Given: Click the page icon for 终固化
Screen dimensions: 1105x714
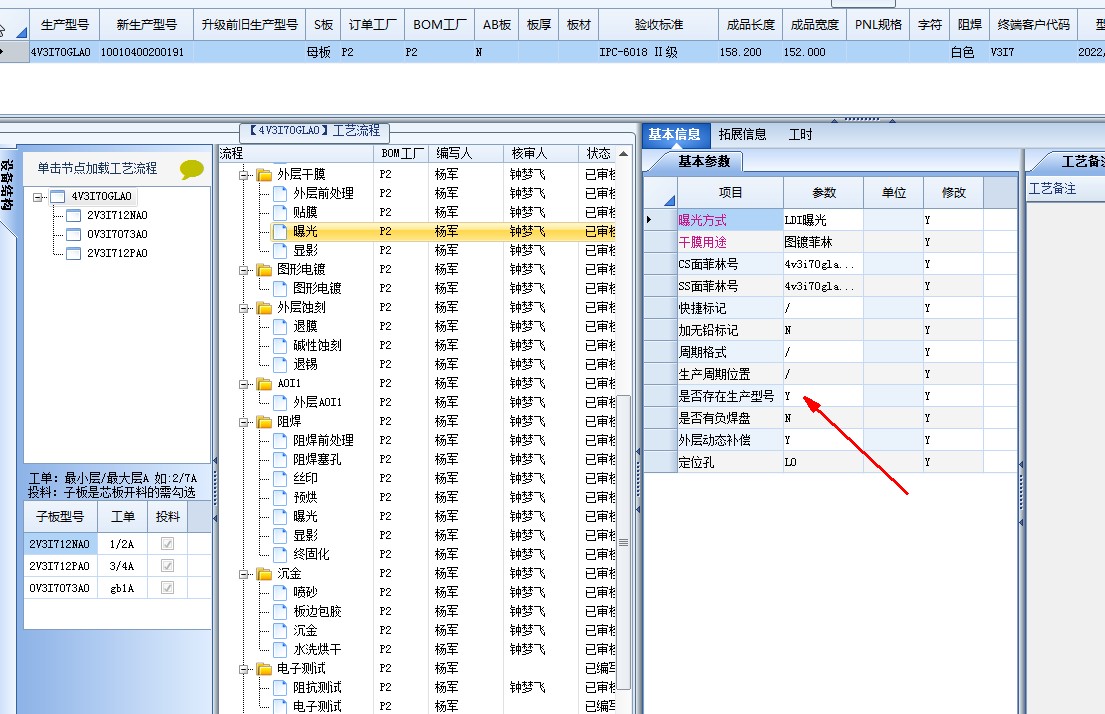Looking at the screenshot, I should tap(280, 555).
